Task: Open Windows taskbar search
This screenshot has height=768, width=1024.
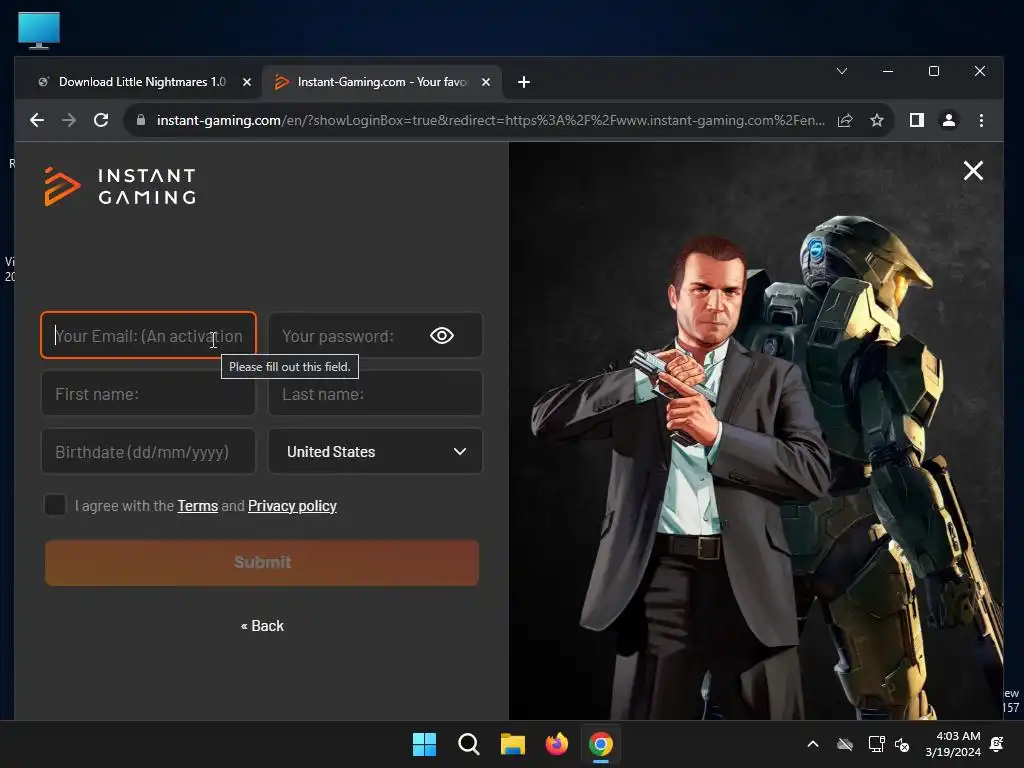Action: point(468,744)
